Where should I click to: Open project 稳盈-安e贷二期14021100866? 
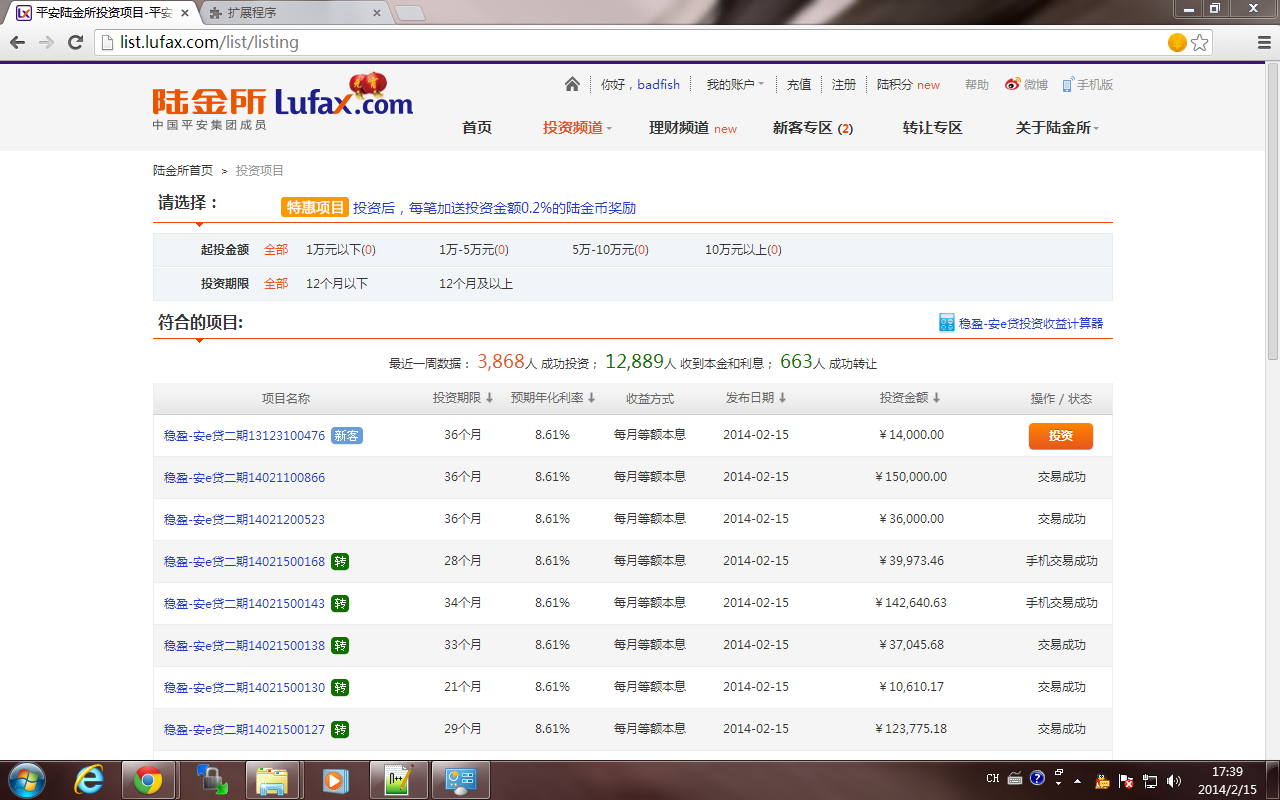244,478
